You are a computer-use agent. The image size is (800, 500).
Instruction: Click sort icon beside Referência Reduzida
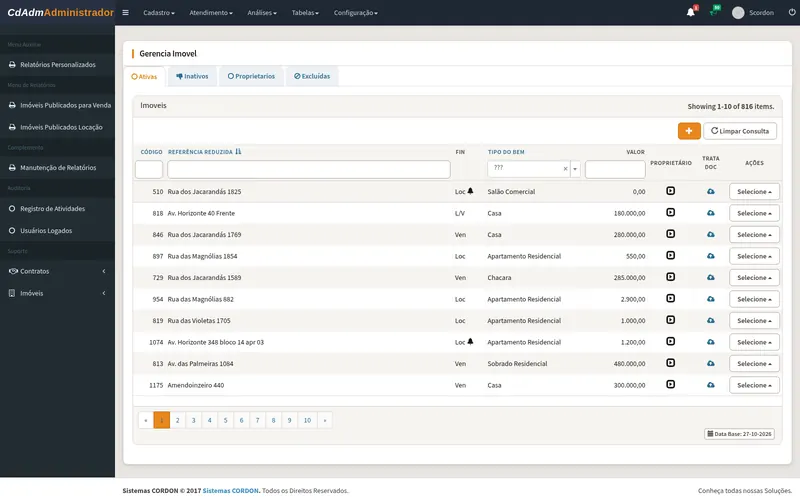click(x=238, y=152)
